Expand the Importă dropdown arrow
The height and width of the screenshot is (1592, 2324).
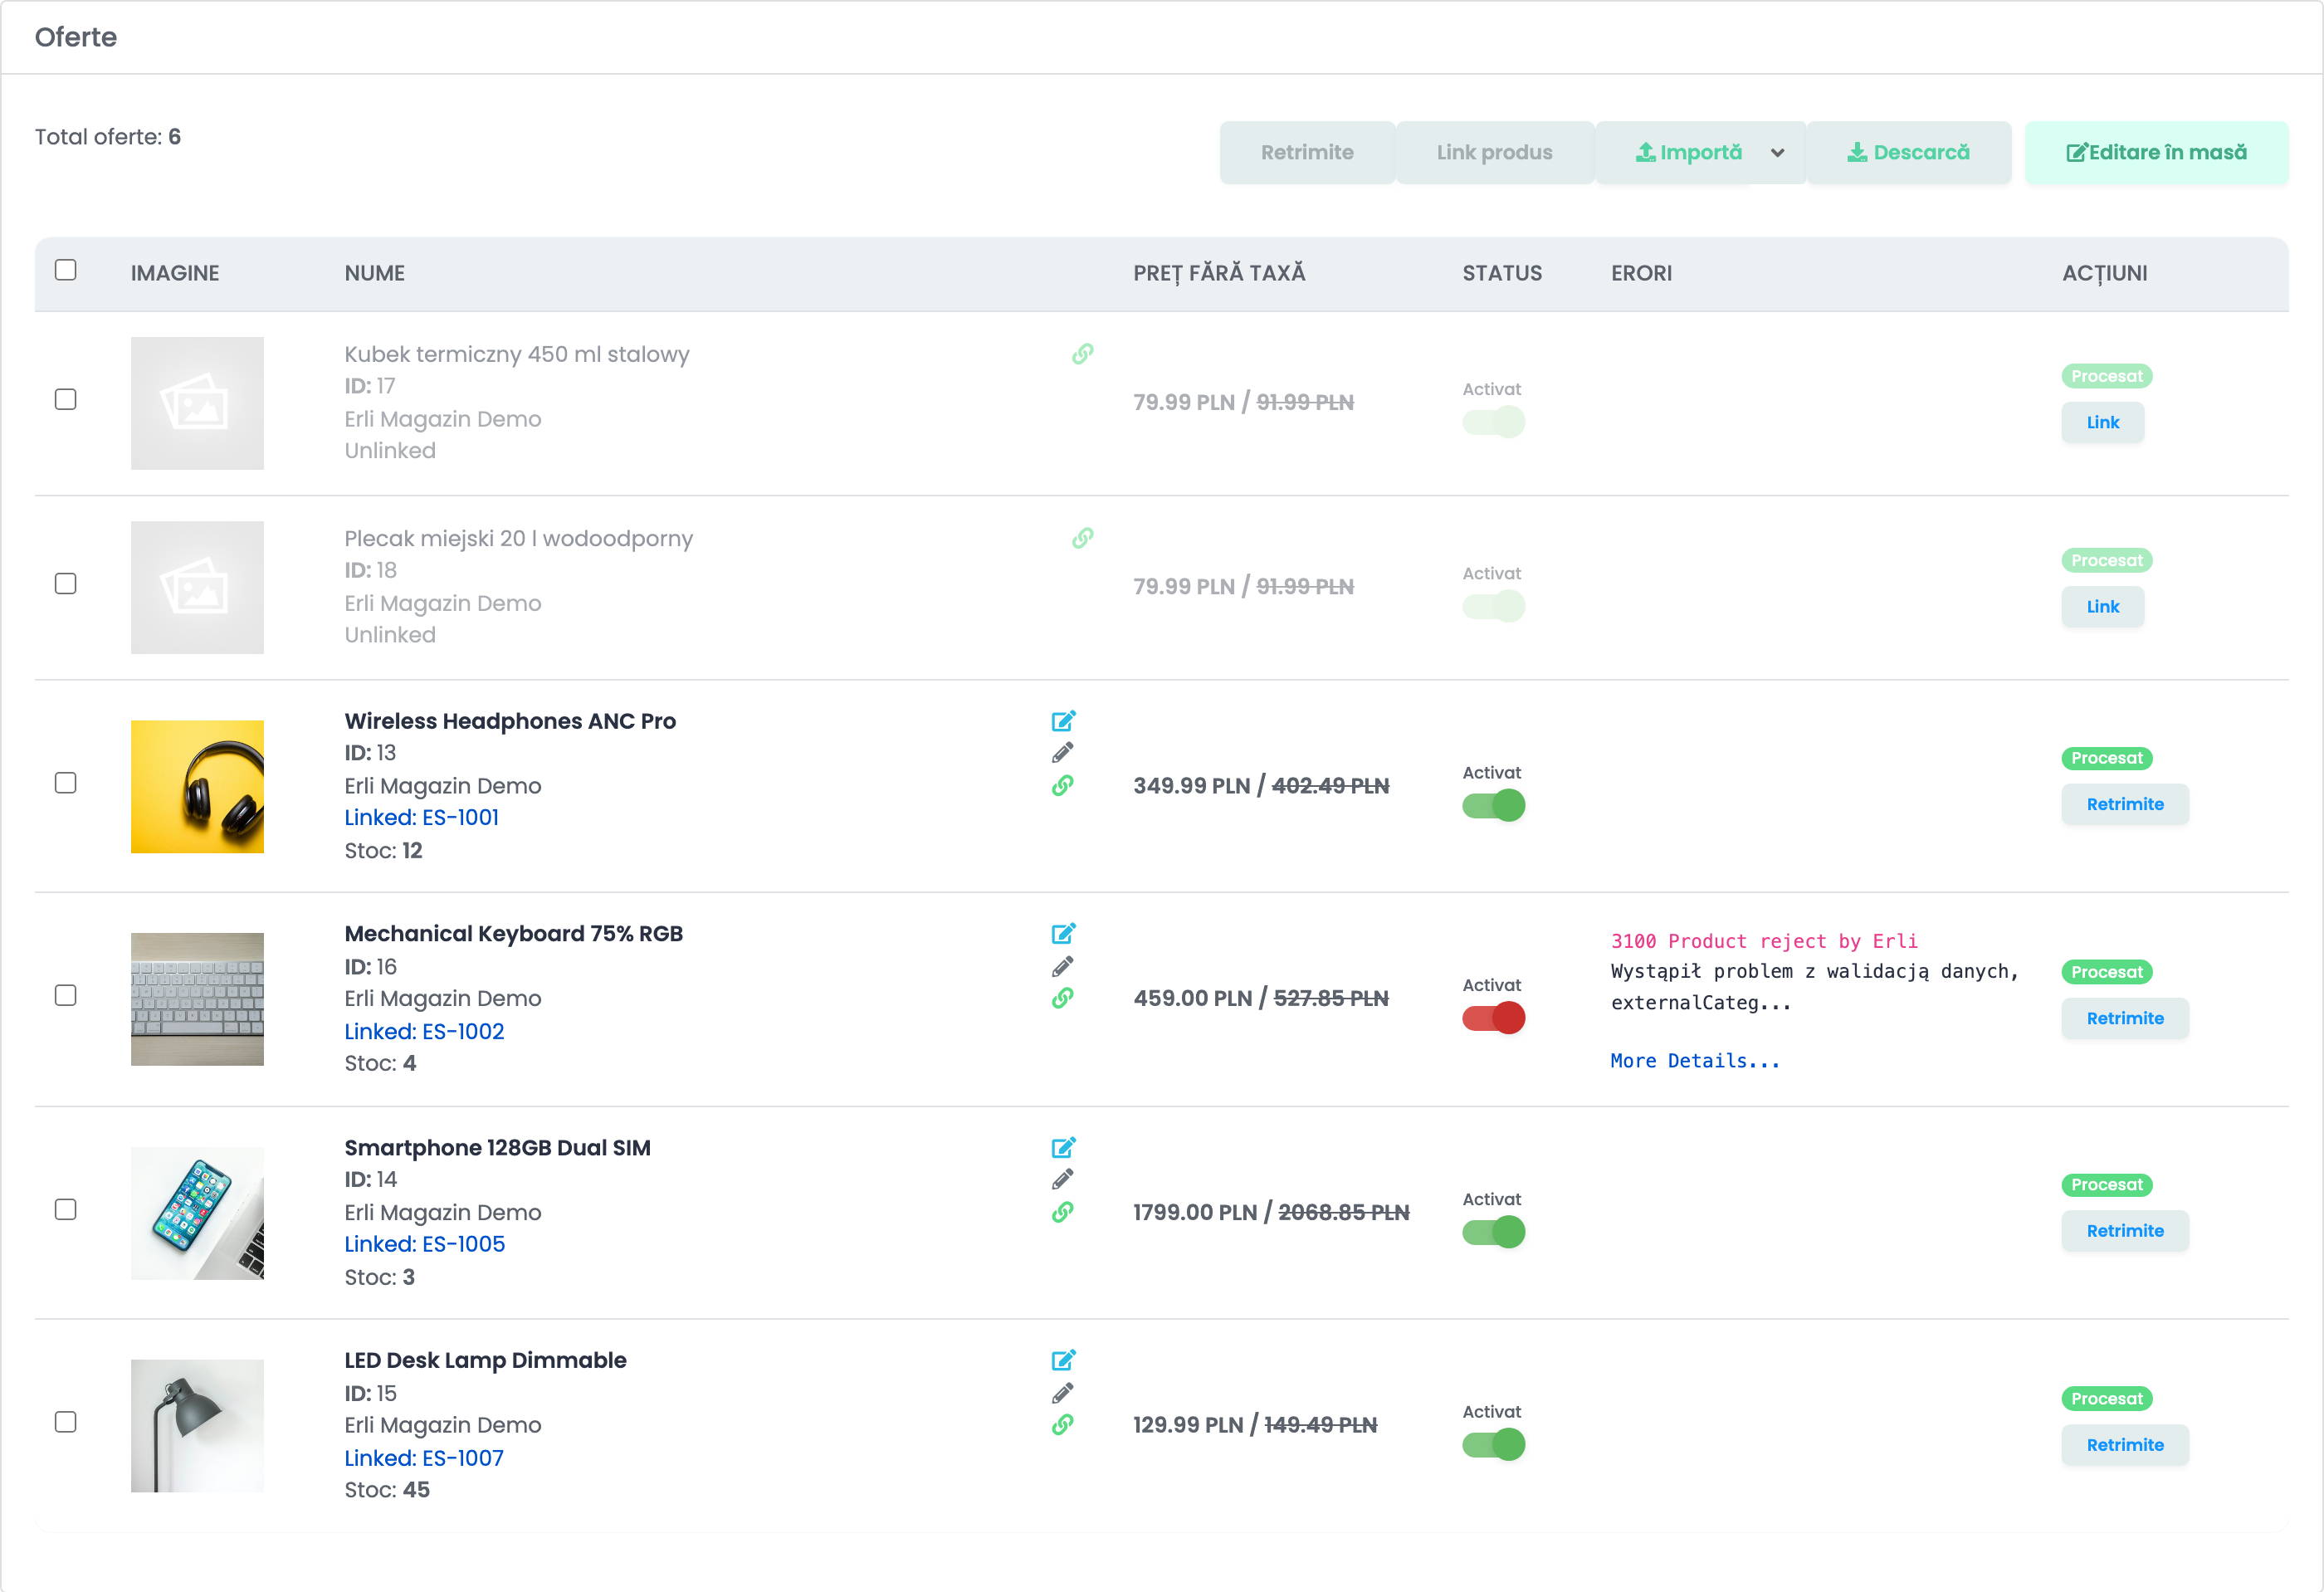click(x=1777, y=153)
